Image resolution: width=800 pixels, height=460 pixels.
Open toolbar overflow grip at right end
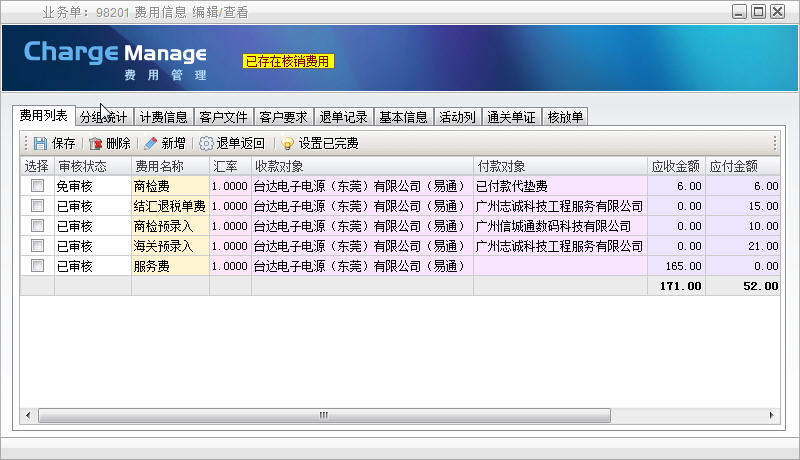(774, 143)
